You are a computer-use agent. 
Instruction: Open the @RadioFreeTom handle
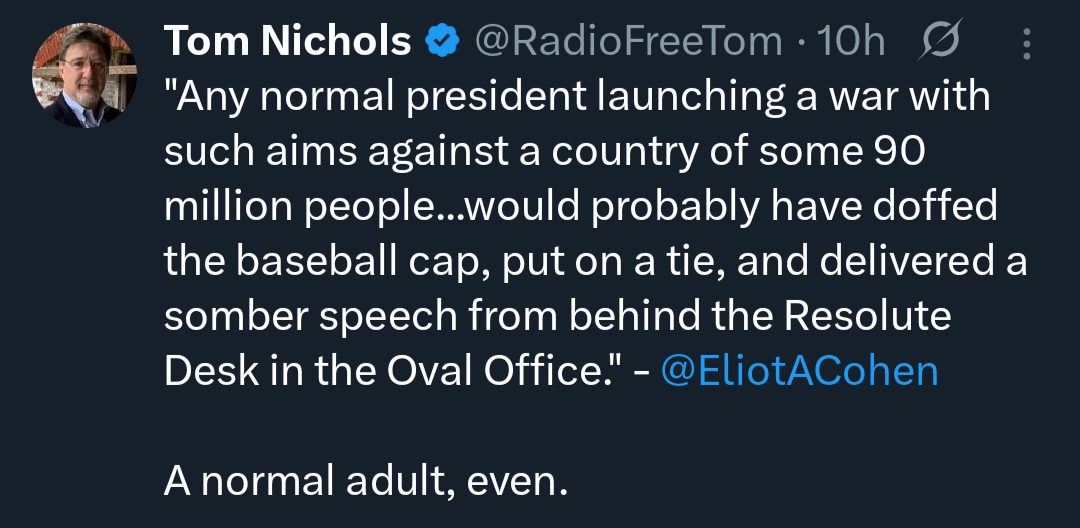[627, 41]
